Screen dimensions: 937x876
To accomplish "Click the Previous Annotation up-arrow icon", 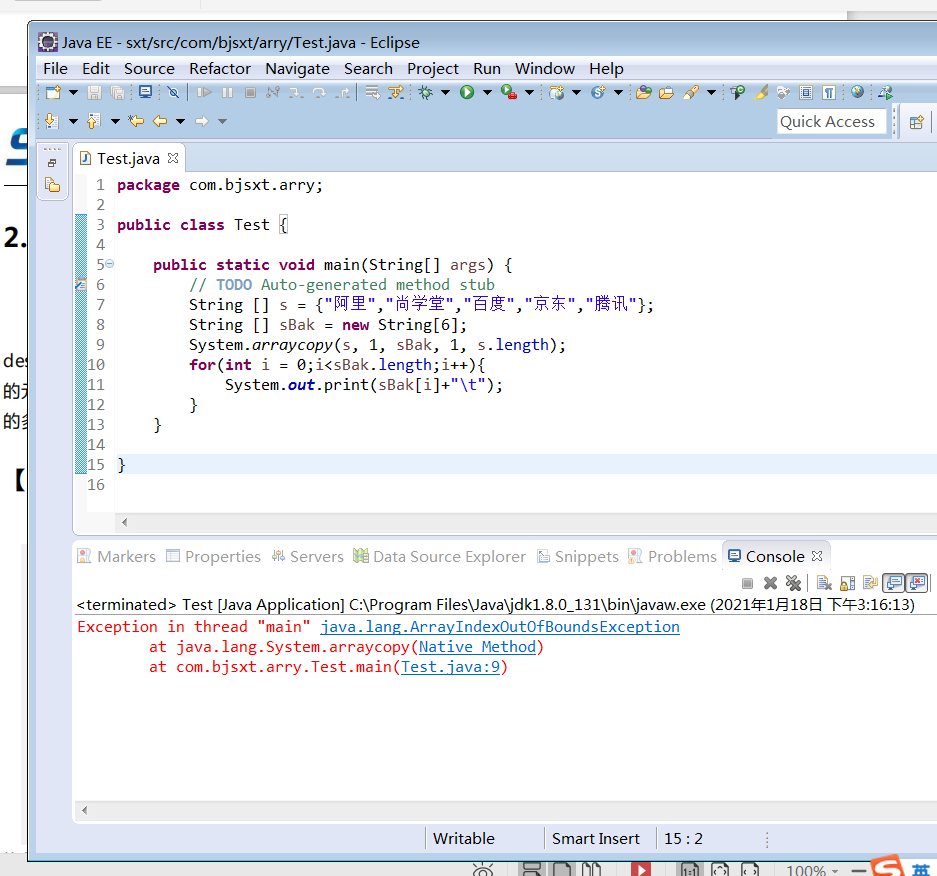I will click(93, 121).
